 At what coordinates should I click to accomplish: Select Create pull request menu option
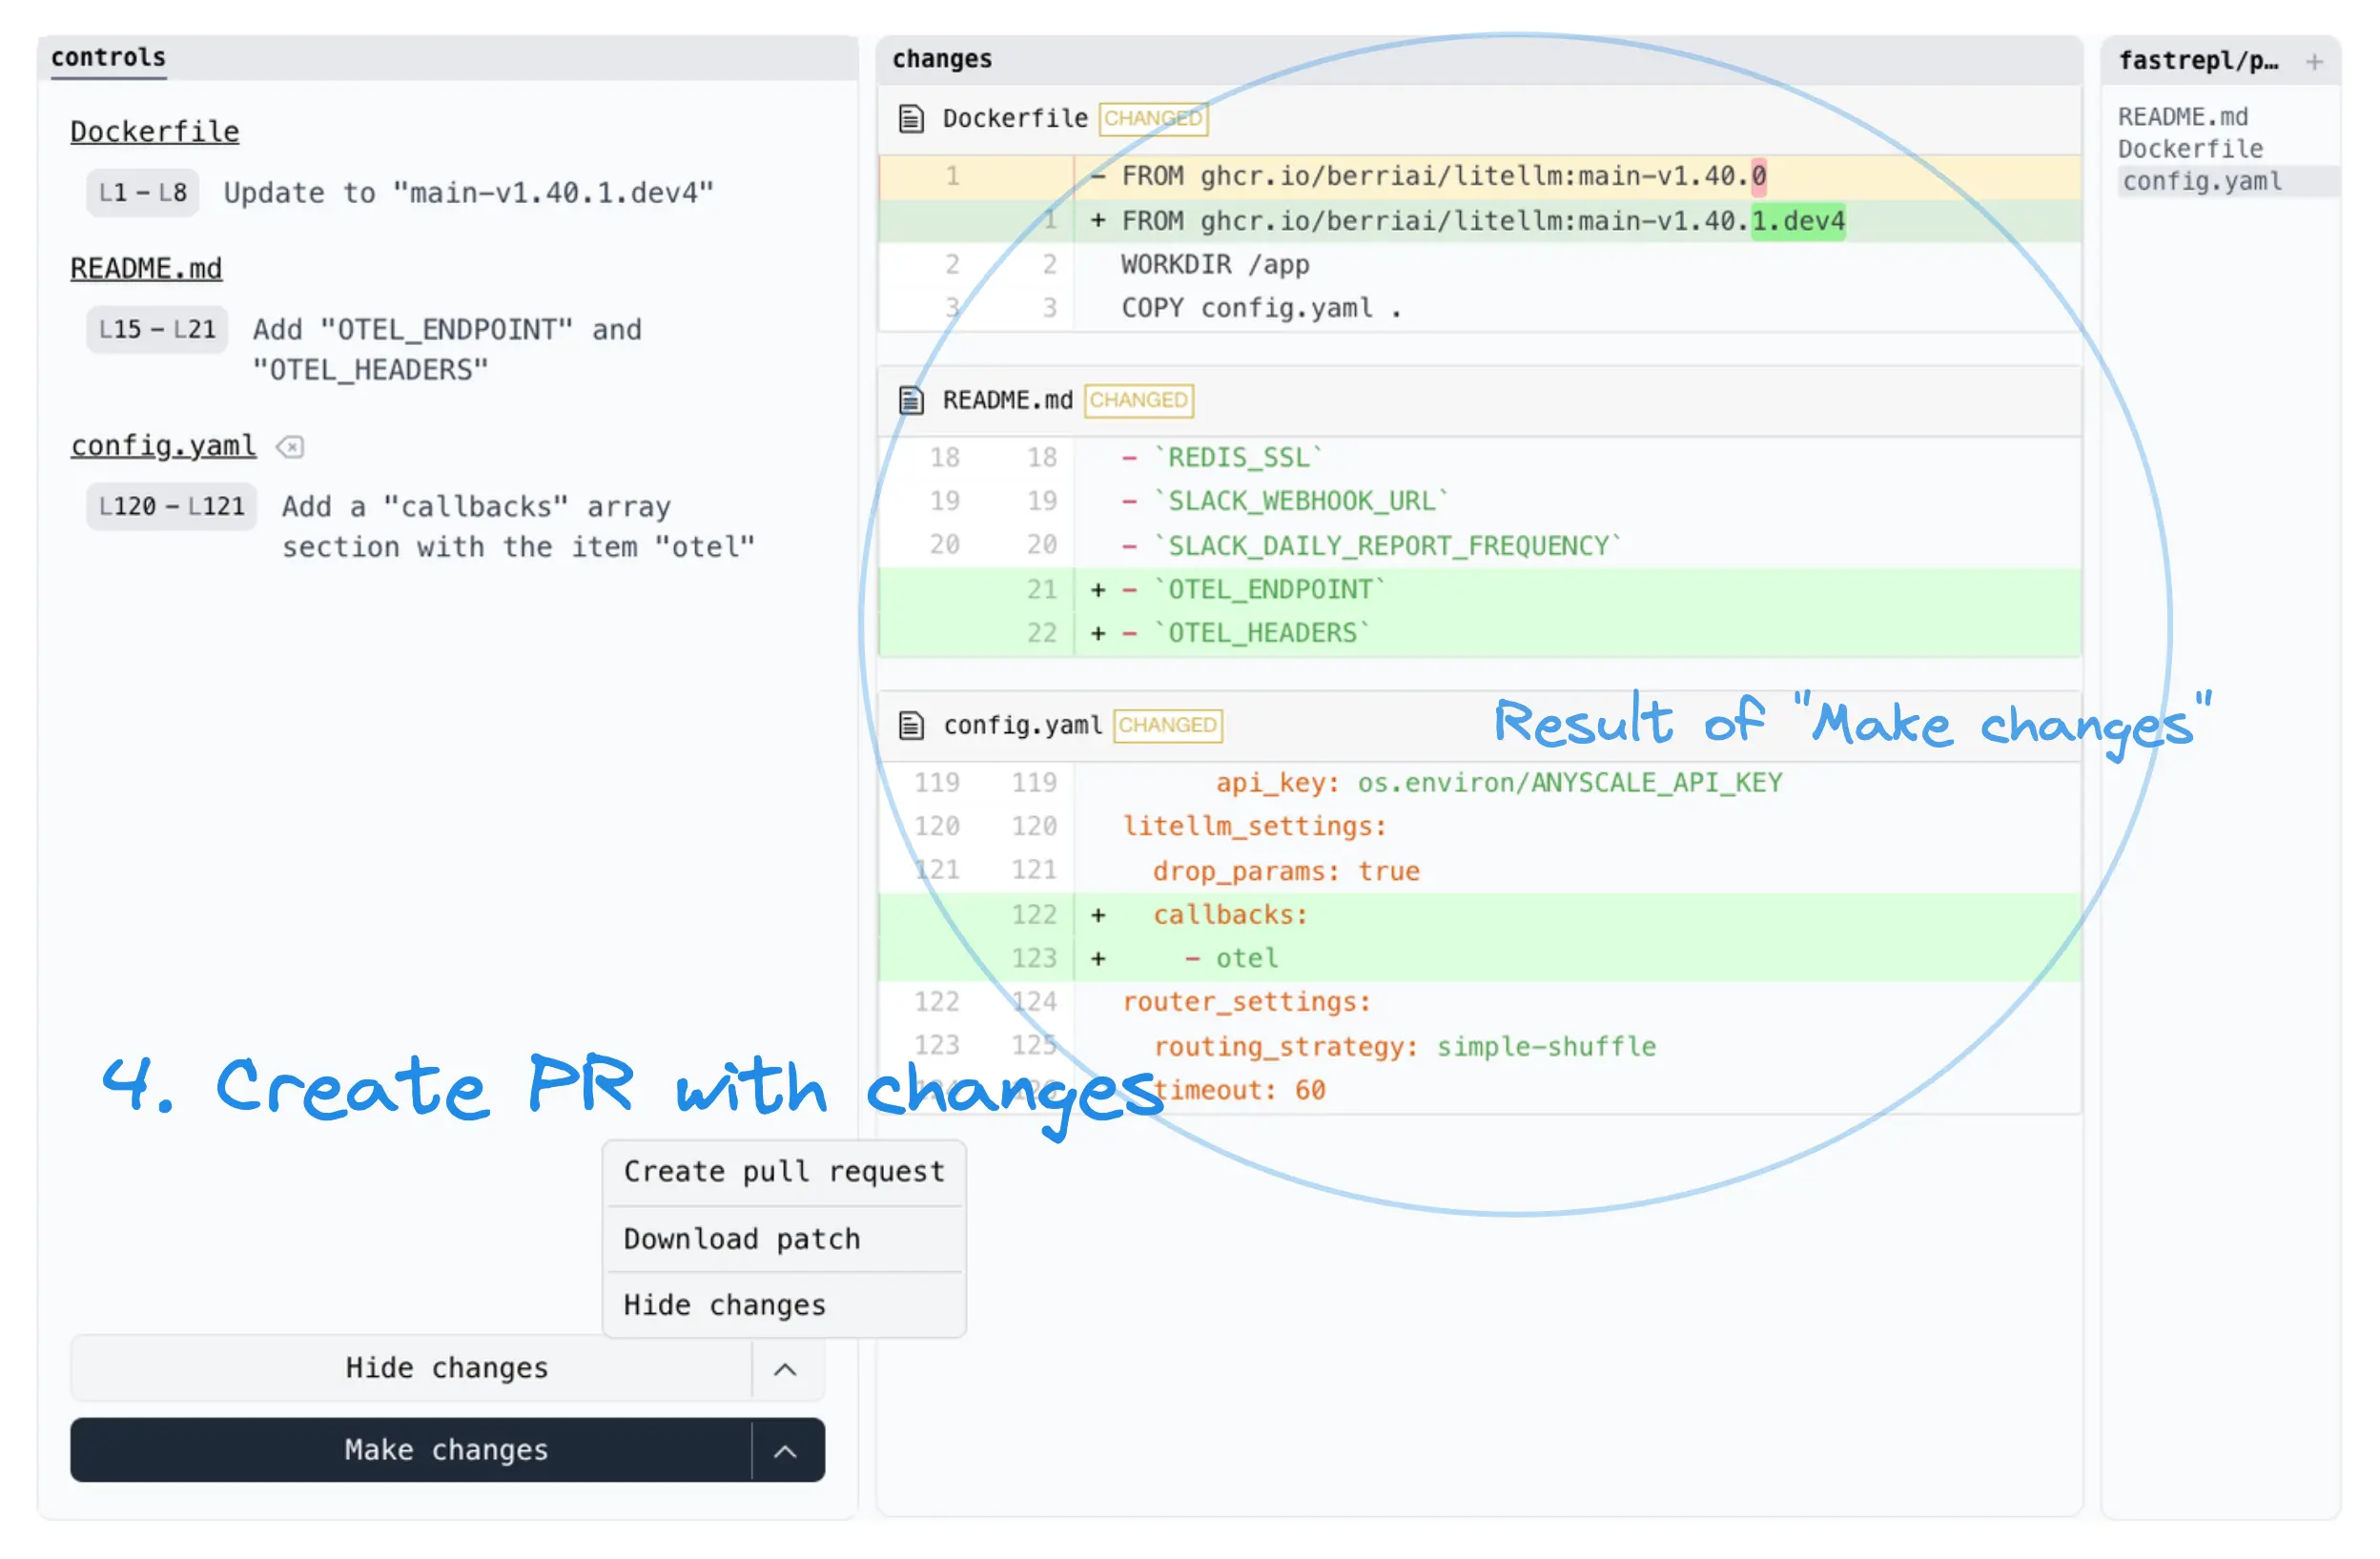pos(784,1172)
